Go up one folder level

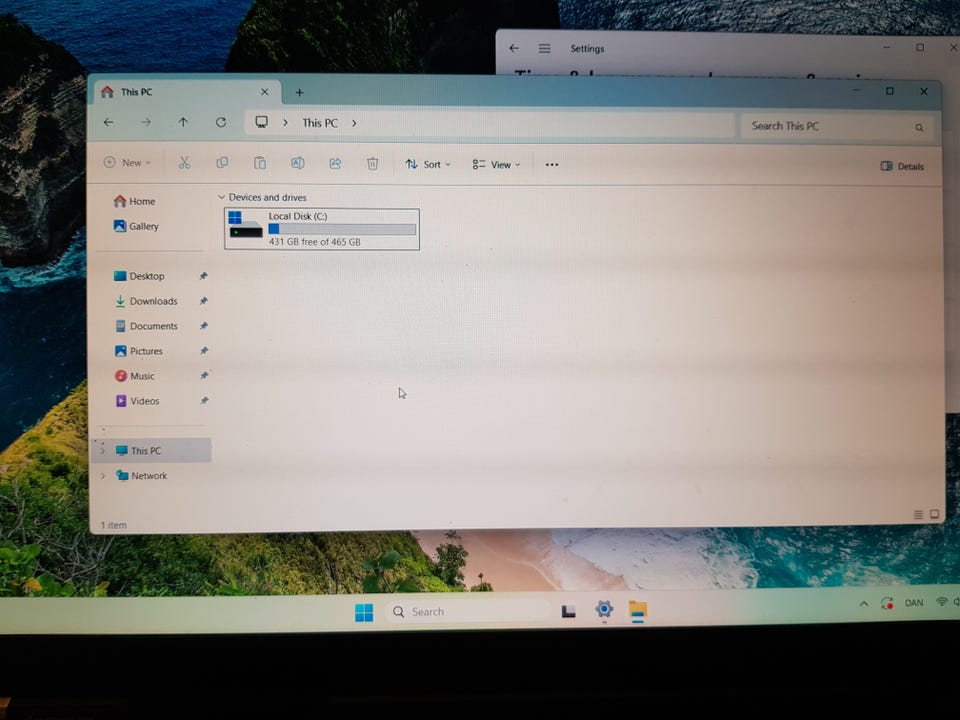183,122
